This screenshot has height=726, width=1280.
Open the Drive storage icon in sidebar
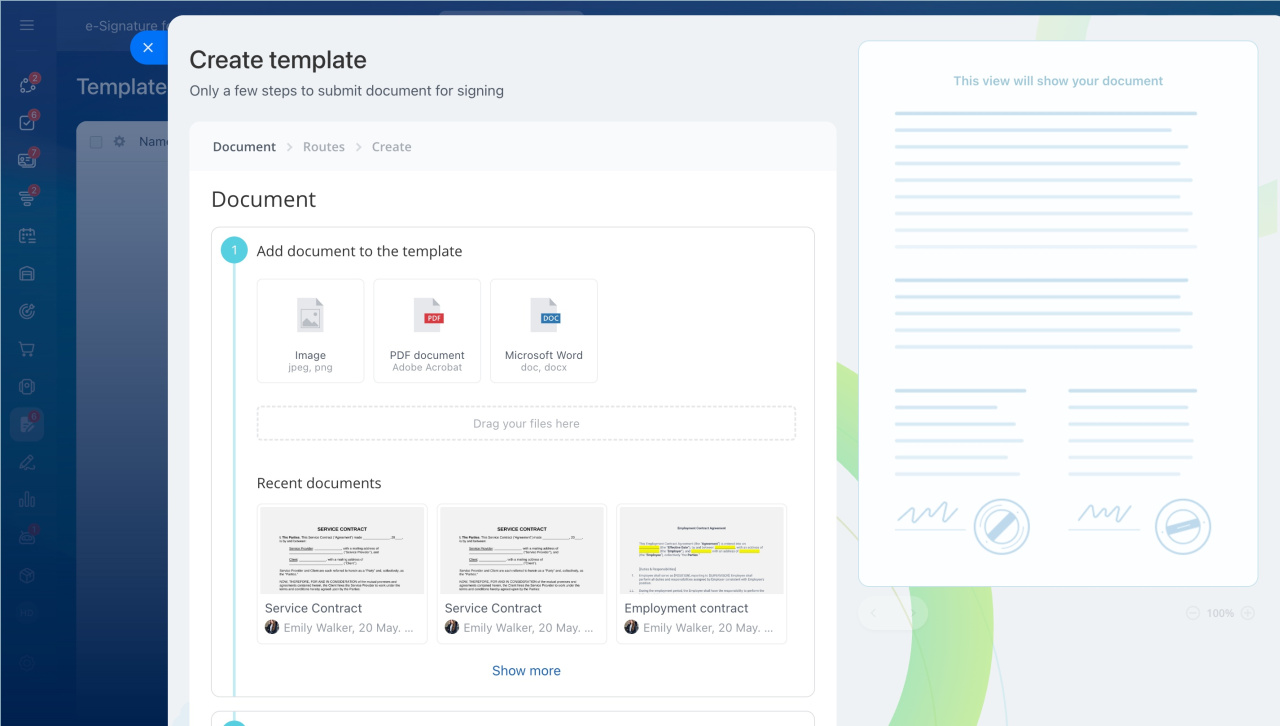tap(27, 274)
